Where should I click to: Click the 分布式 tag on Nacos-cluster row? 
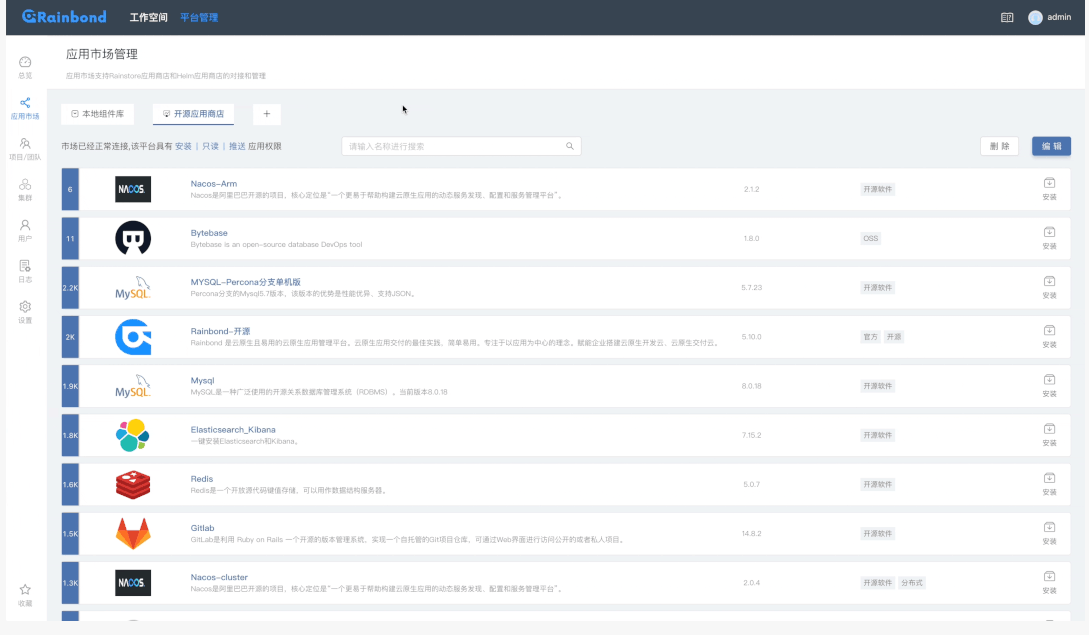912,583
